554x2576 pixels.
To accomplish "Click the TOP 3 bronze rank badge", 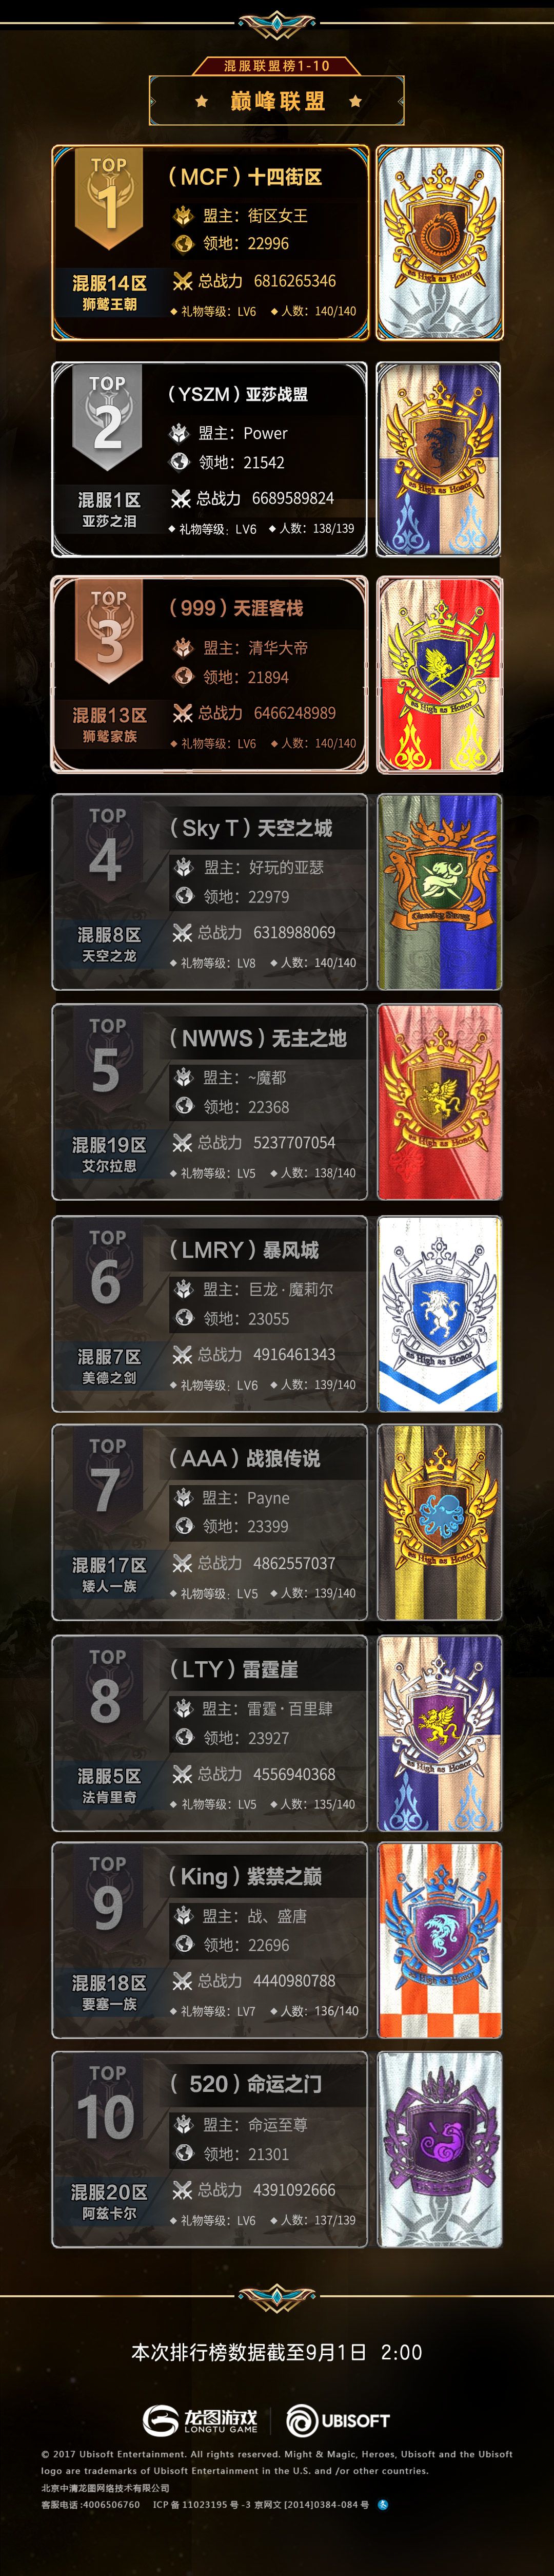I will tap(108, 632).
